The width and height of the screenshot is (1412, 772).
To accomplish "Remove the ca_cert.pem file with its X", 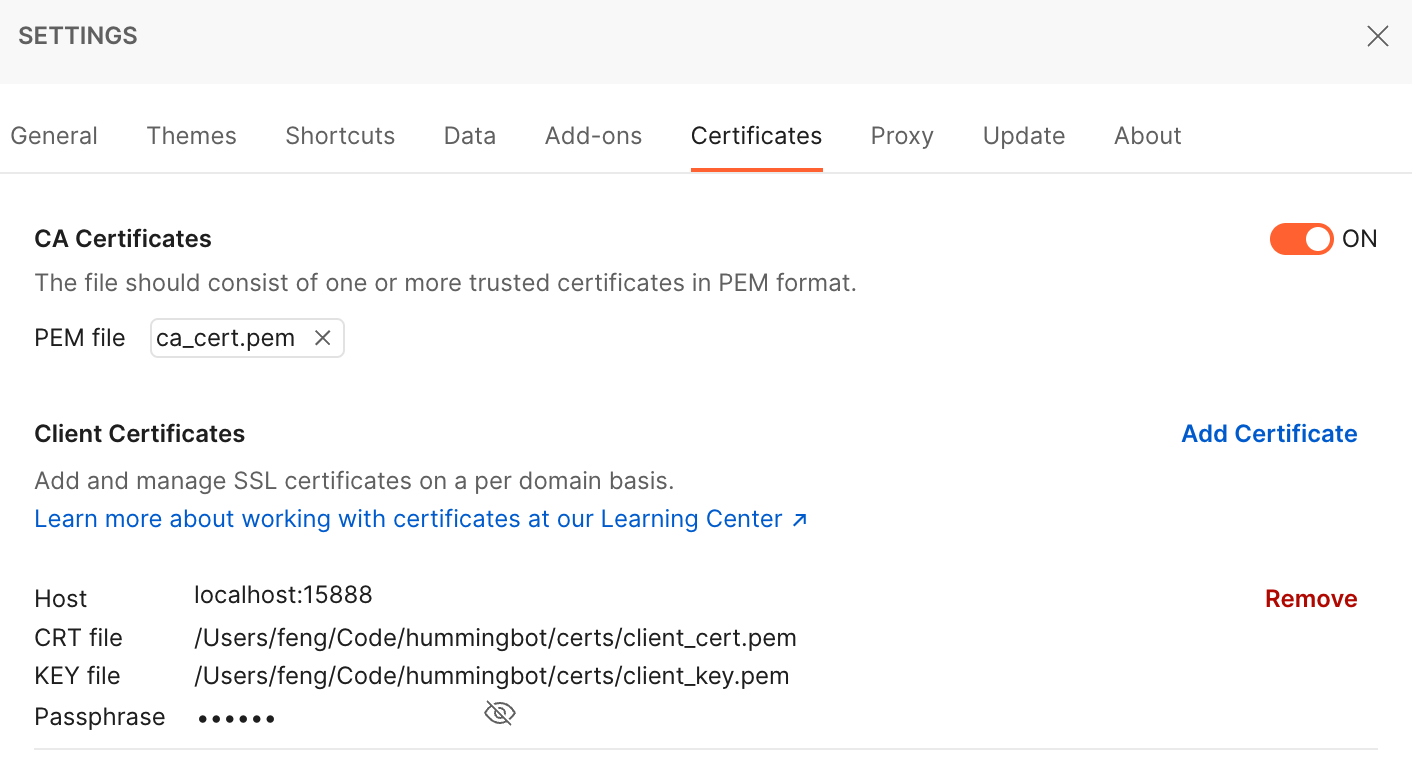I will coord(322,338).
